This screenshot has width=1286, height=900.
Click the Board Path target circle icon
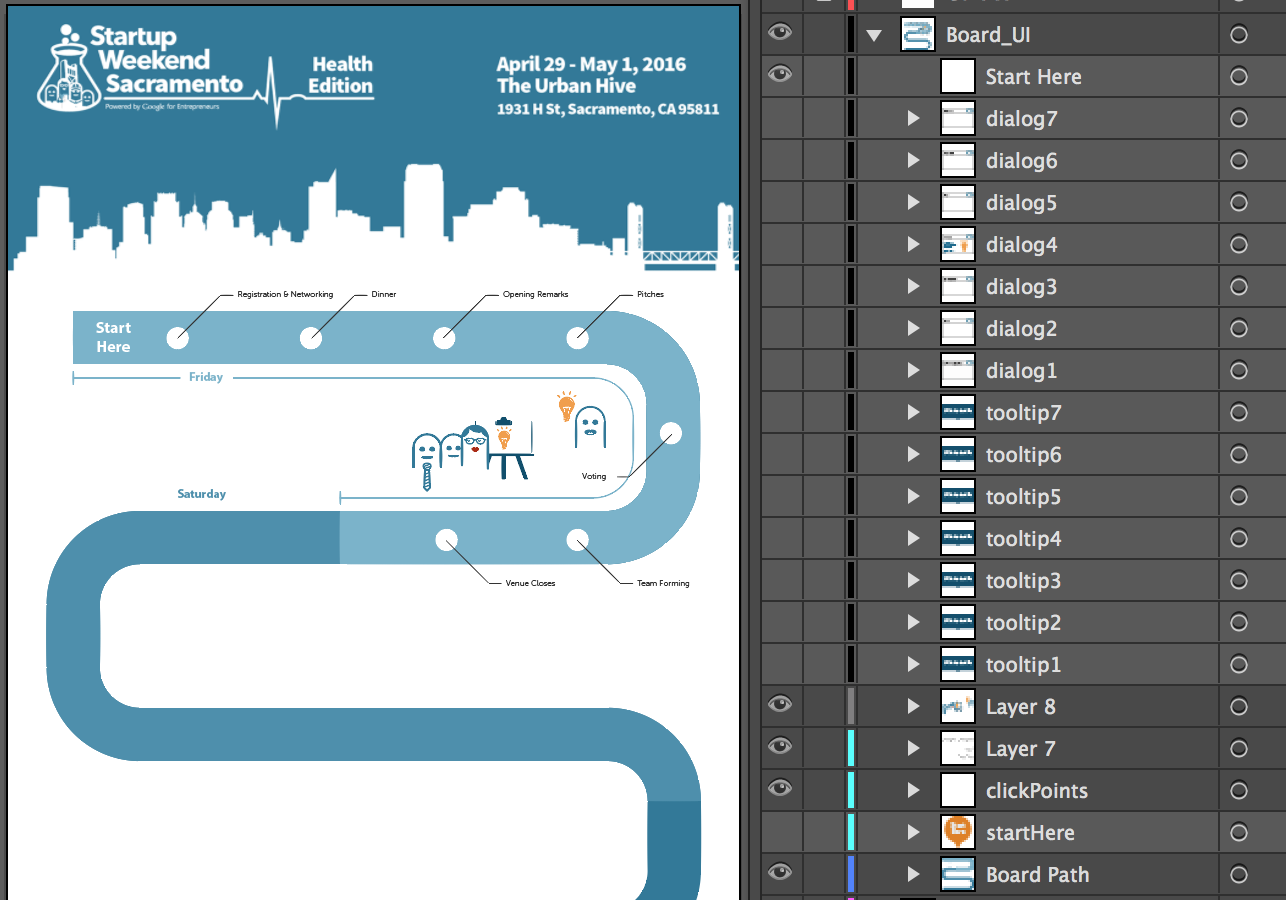pos(1239,875)
